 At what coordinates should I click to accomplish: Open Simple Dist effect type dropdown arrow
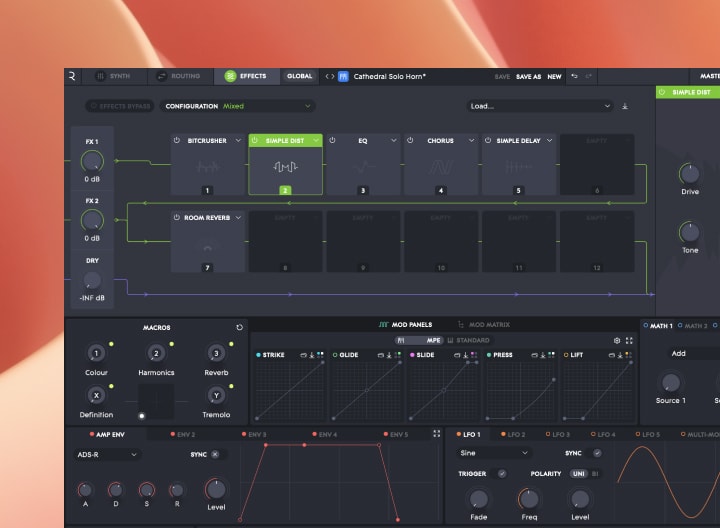point(316,140)
